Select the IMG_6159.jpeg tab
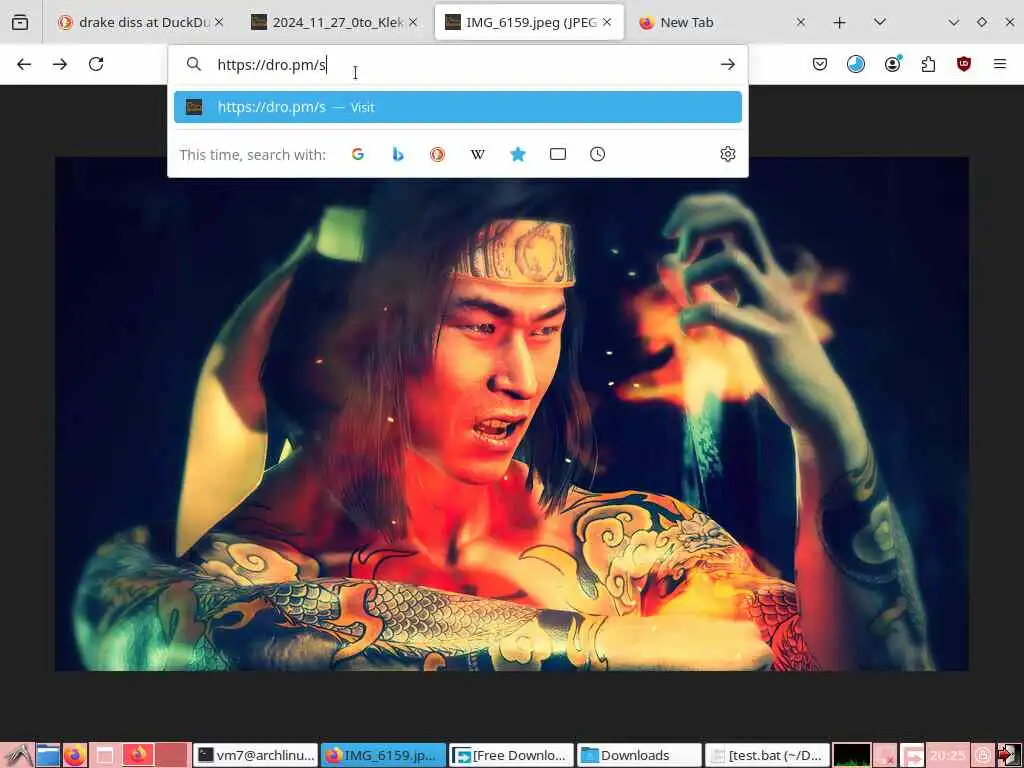Screen dimensions: 1024x768 tap(529, 22)
